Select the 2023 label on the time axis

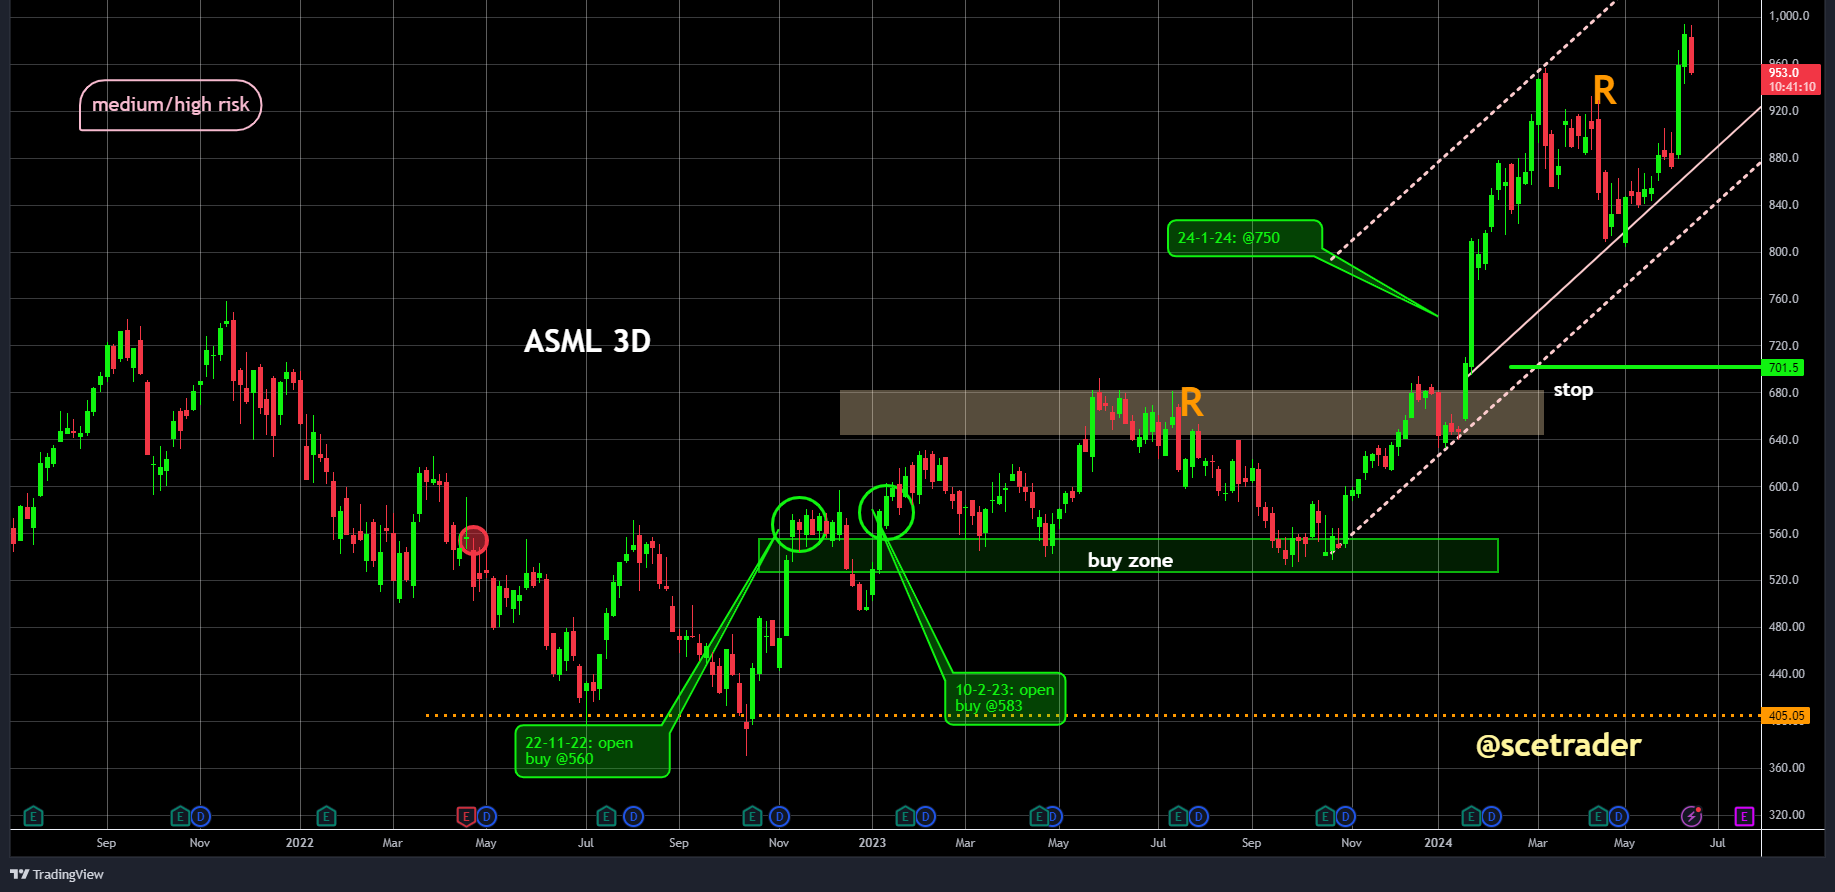[872, 843]
